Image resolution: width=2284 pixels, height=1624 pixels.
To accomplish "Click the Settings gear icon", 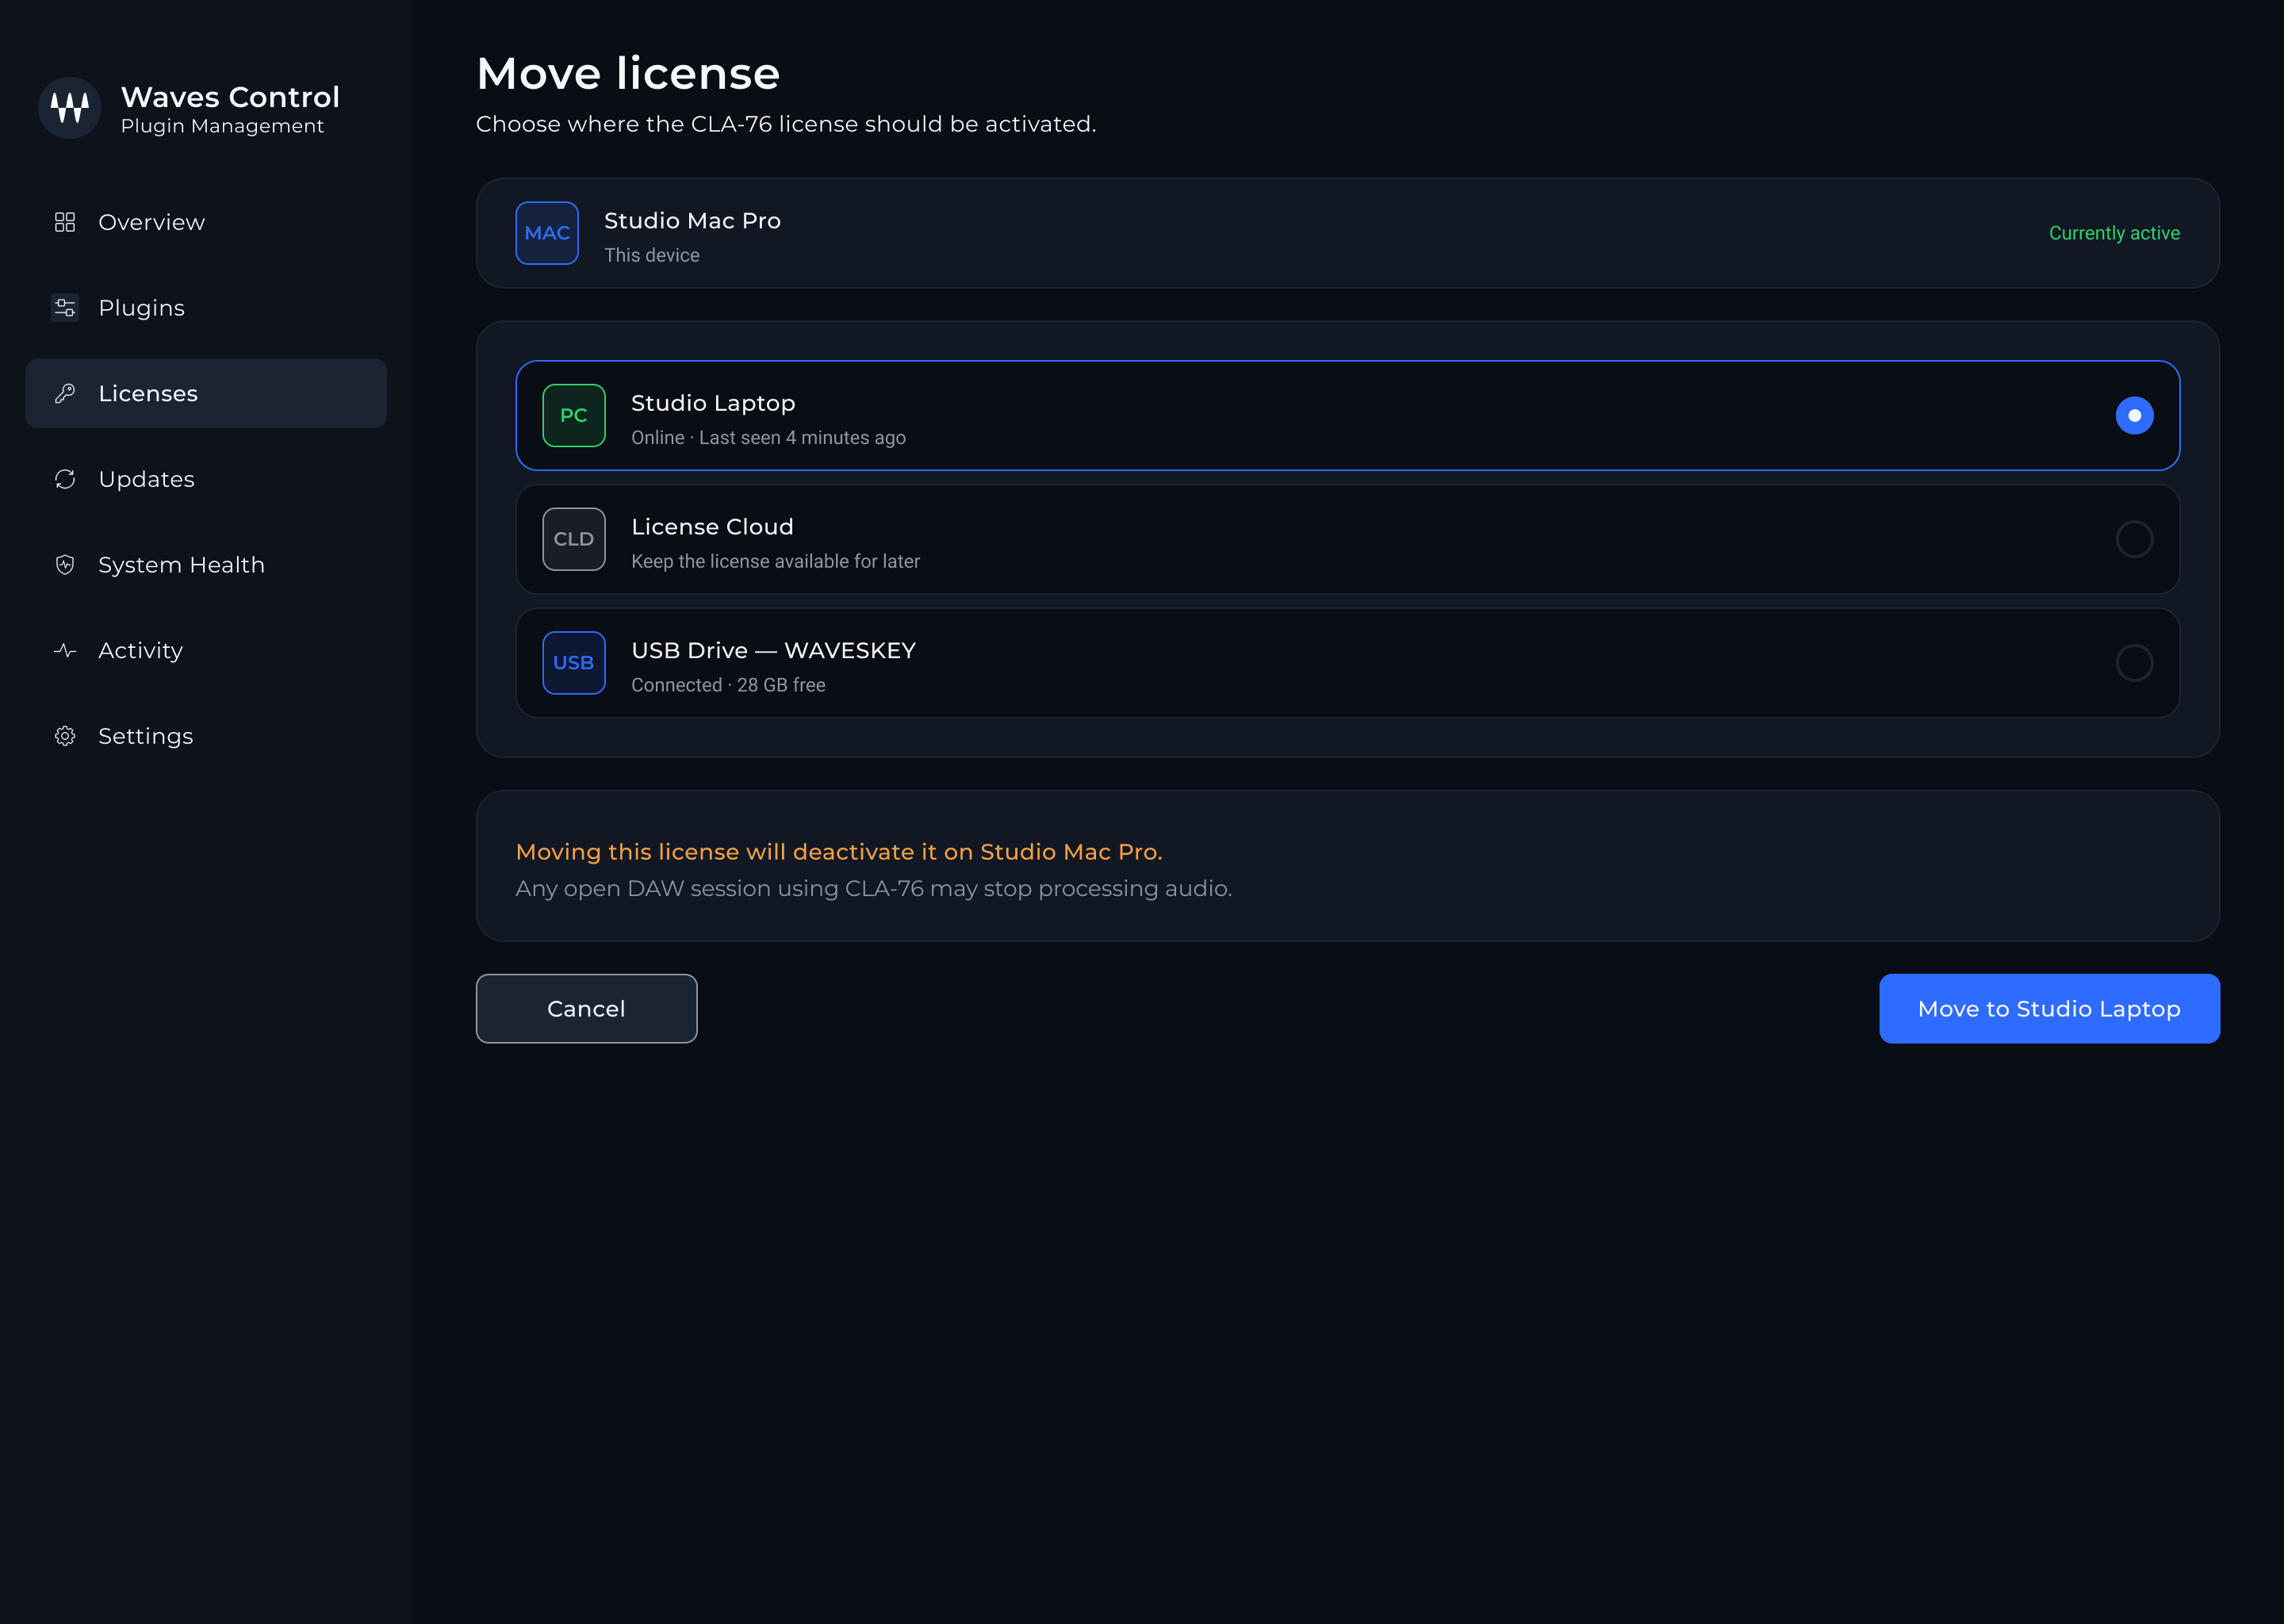I will point(65,736).
